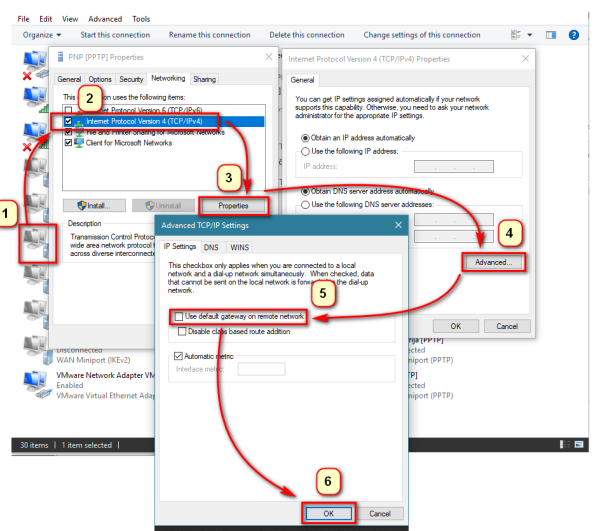Toggle the preview pane icon in toolbar
The width and height of the screenshot is (600, 531).
pyautogui.click(x=550, y=35)
